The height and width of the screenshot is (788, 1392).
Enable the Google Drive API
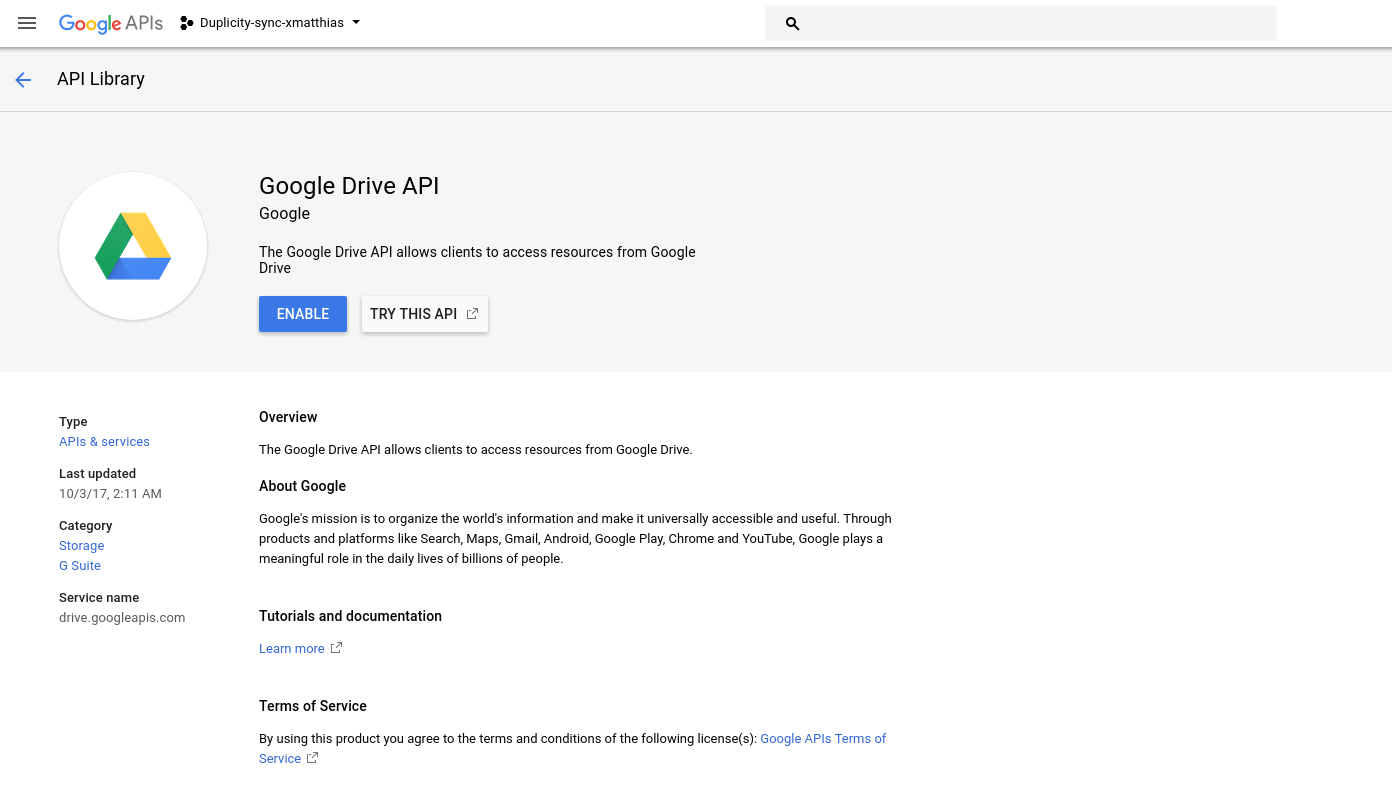pos(303,314)
